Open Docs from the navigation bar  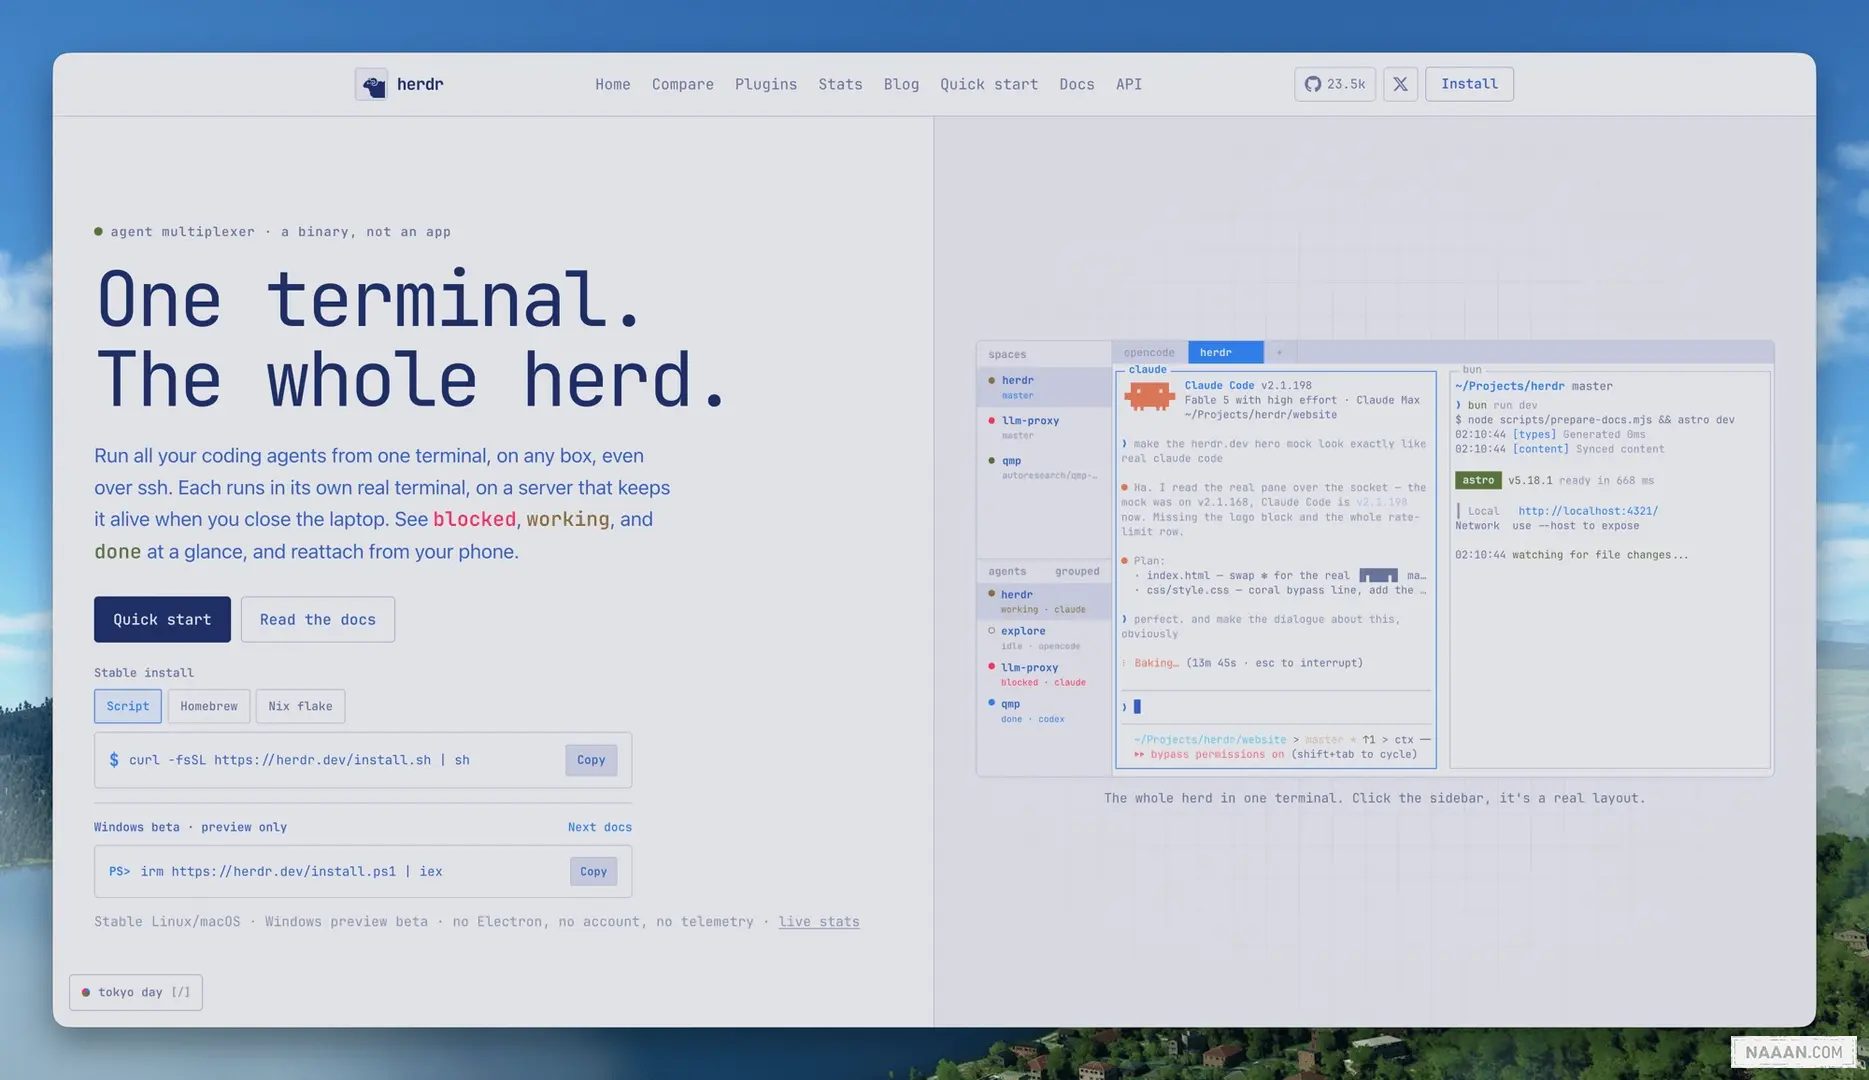1077,84
